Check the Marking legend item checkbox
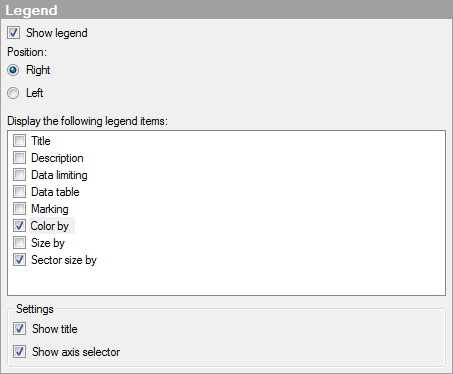Image resolution: width=453 pixels, height=374 pixels. [19, 208]
